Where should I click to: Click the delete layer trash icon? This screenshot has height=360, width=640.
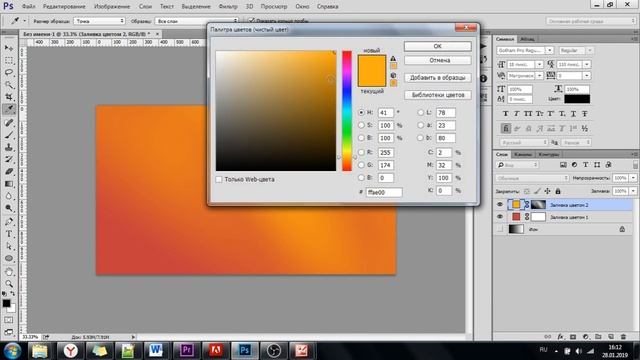[623, 337]
